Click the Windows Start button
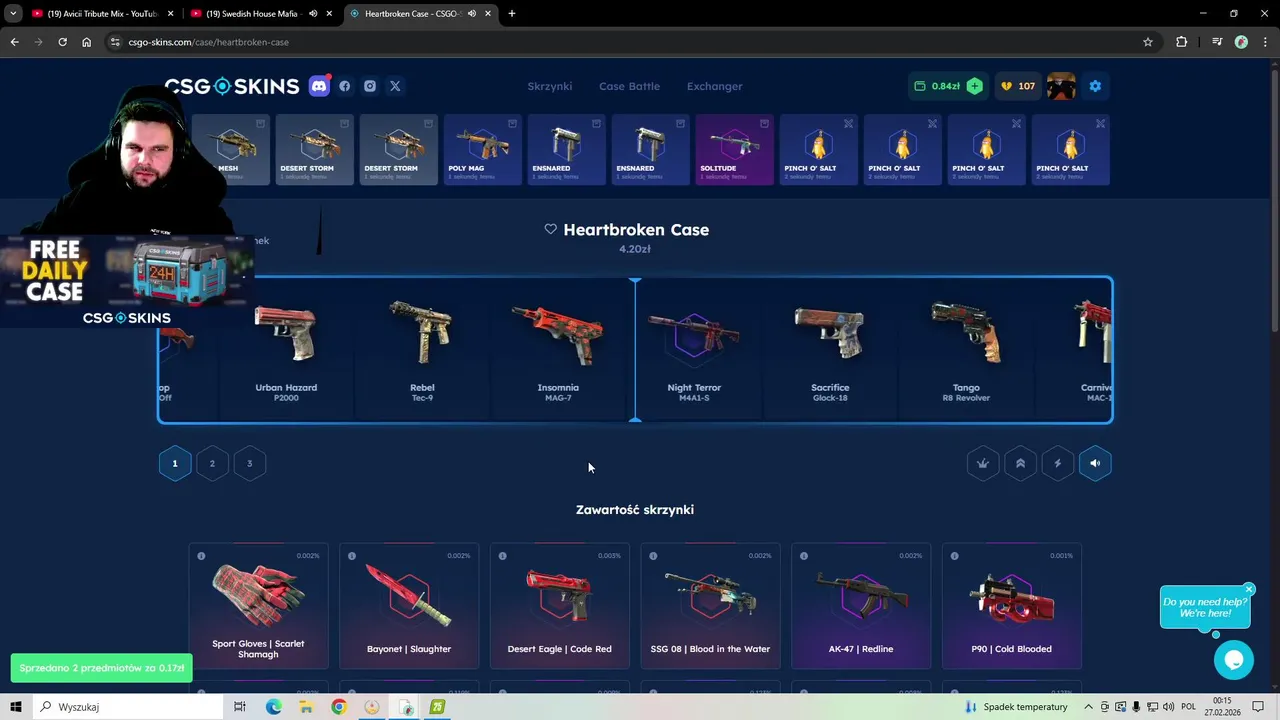Viewport: 1280px width, 720px height. point(16,707)
